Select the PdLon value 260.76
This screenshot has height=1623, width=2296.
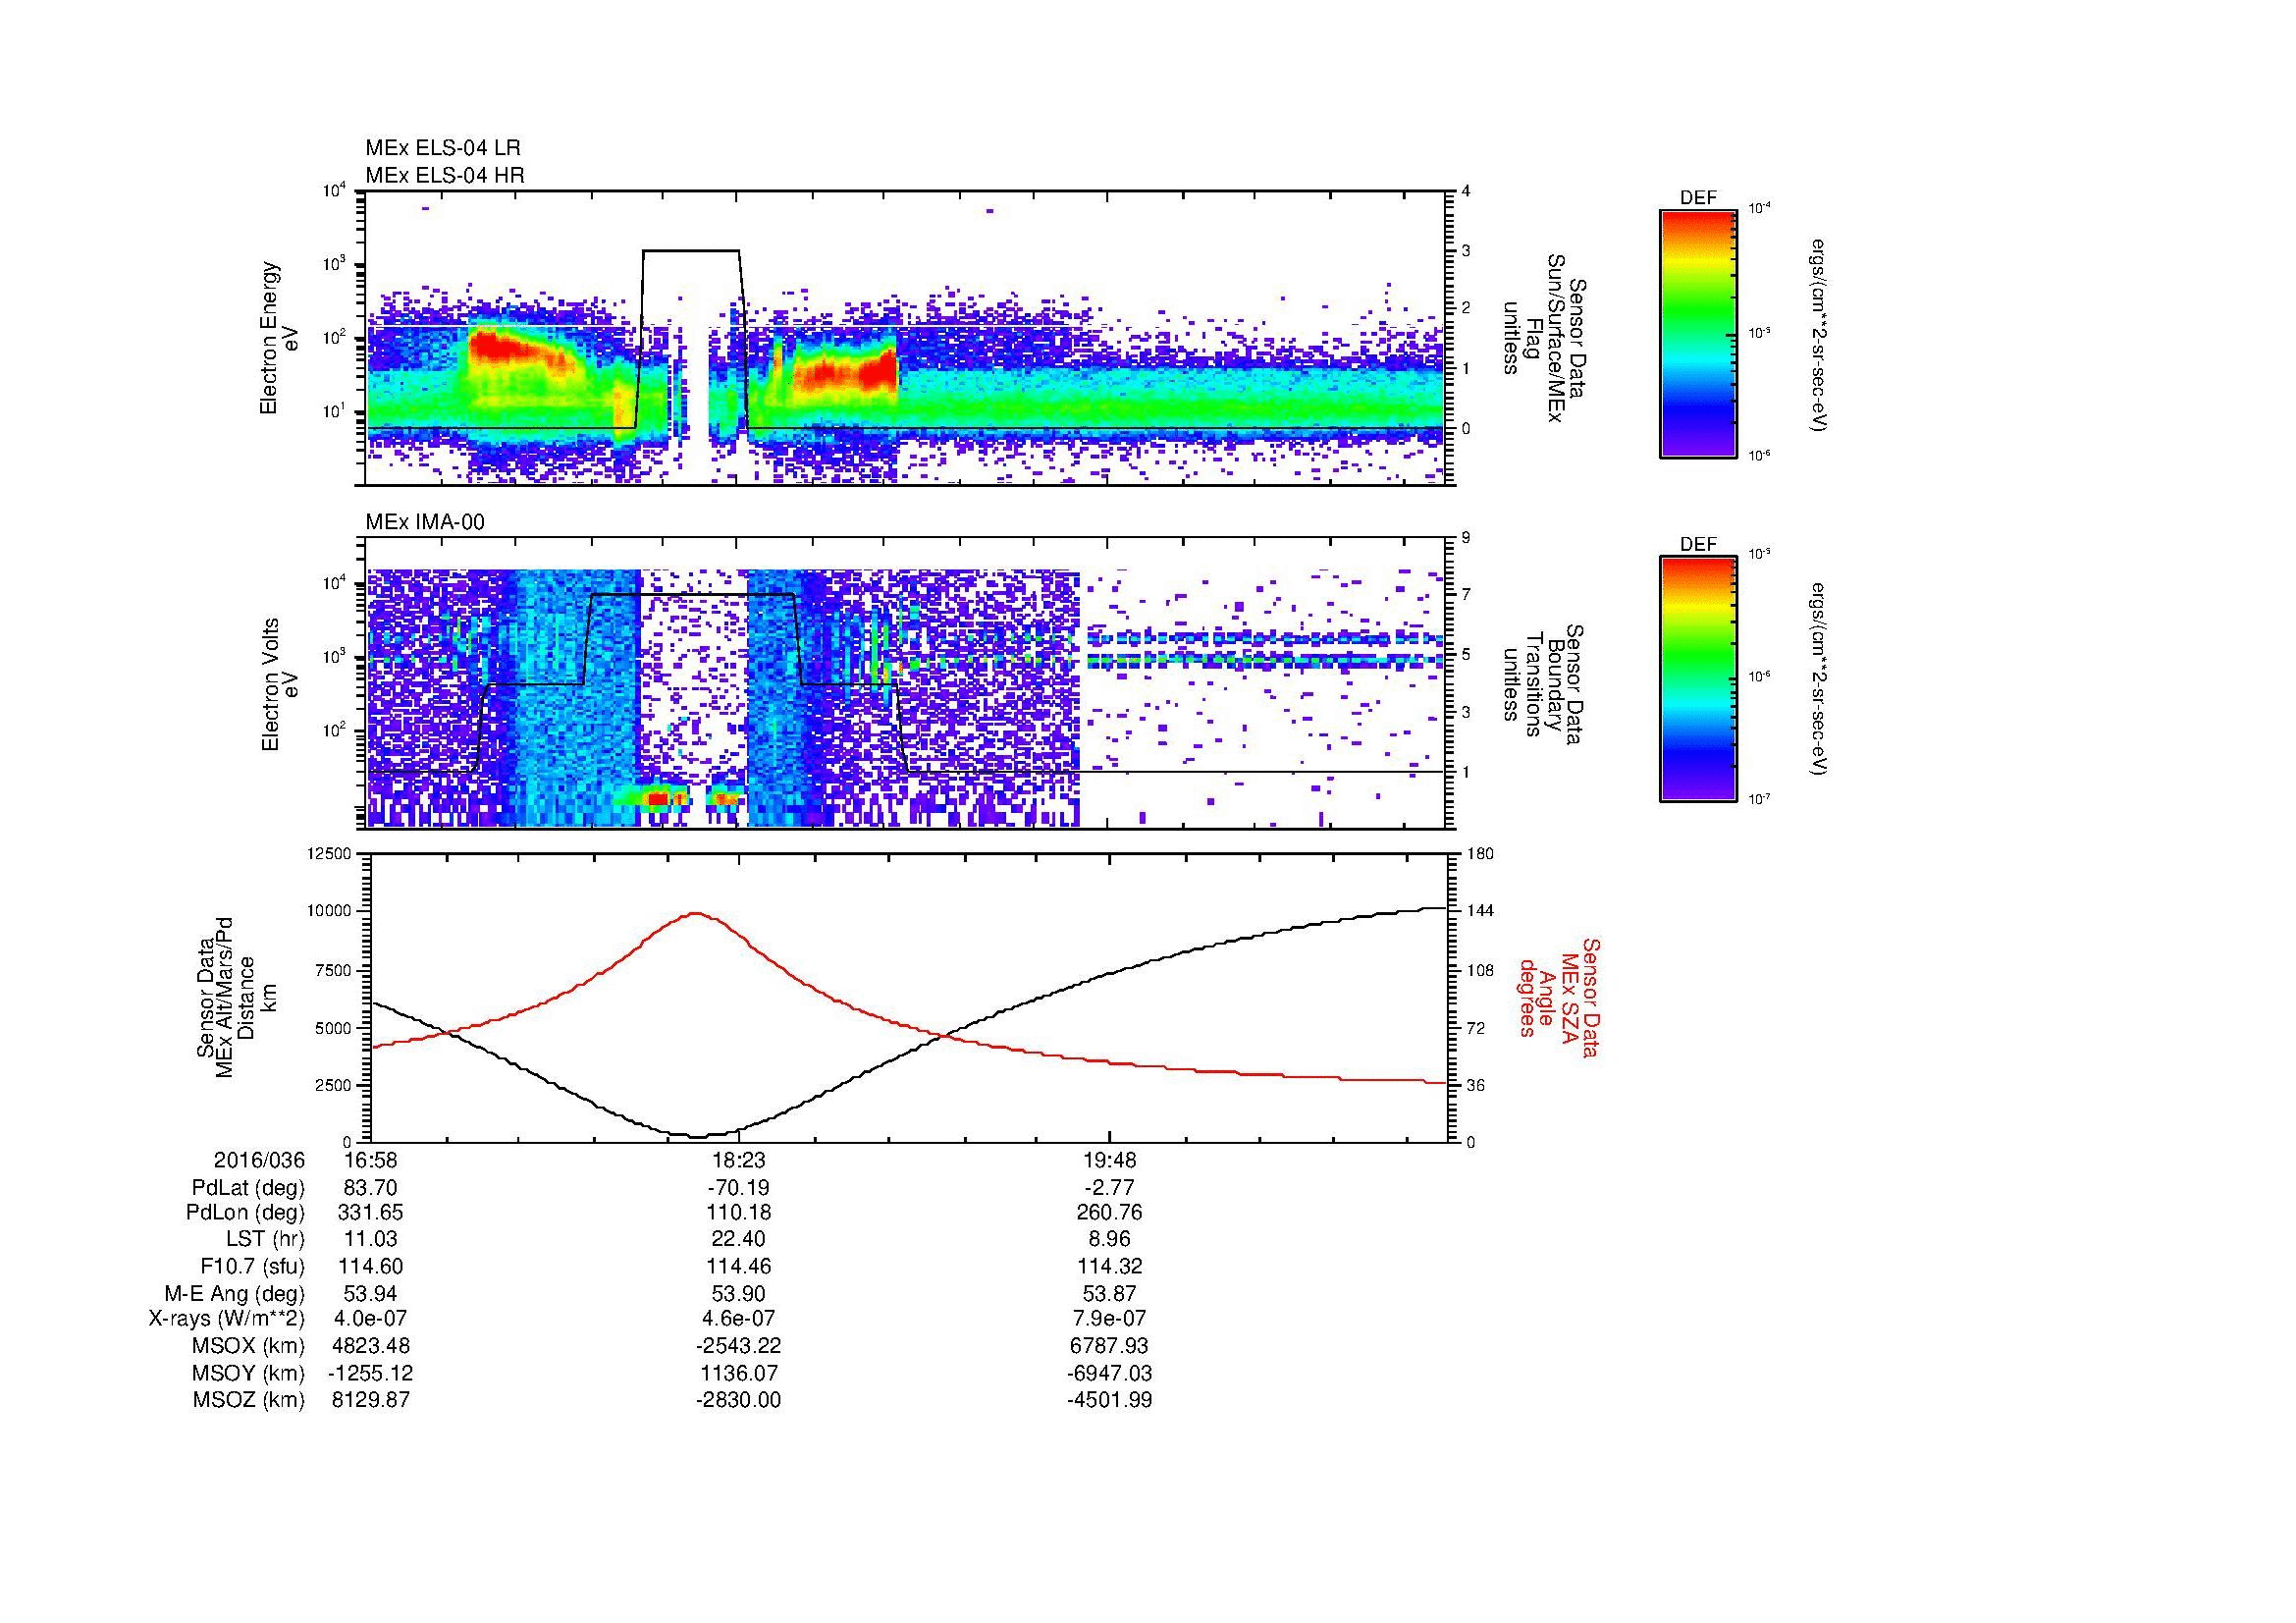click(x=1110, y=1213)
